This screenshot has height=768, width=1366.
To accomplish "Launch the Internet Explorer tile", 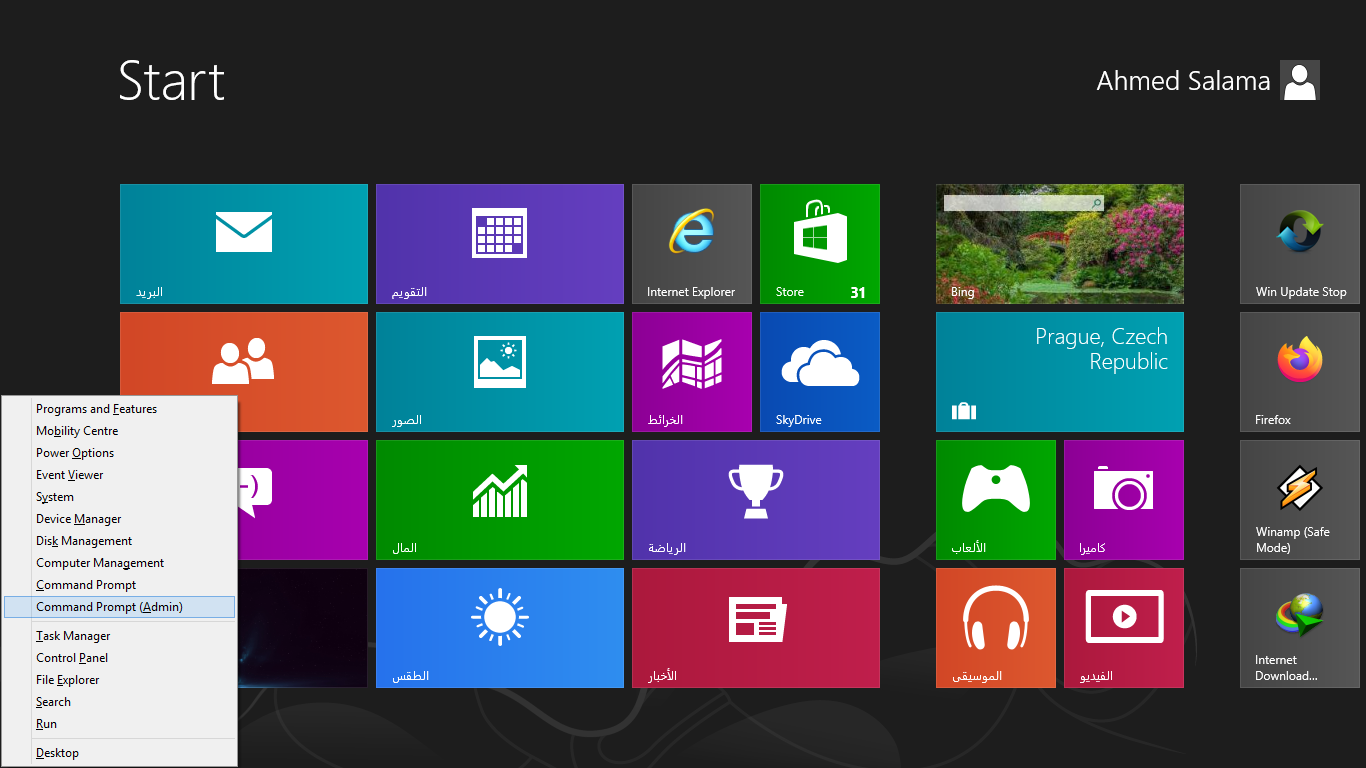I will pos(692,244).
